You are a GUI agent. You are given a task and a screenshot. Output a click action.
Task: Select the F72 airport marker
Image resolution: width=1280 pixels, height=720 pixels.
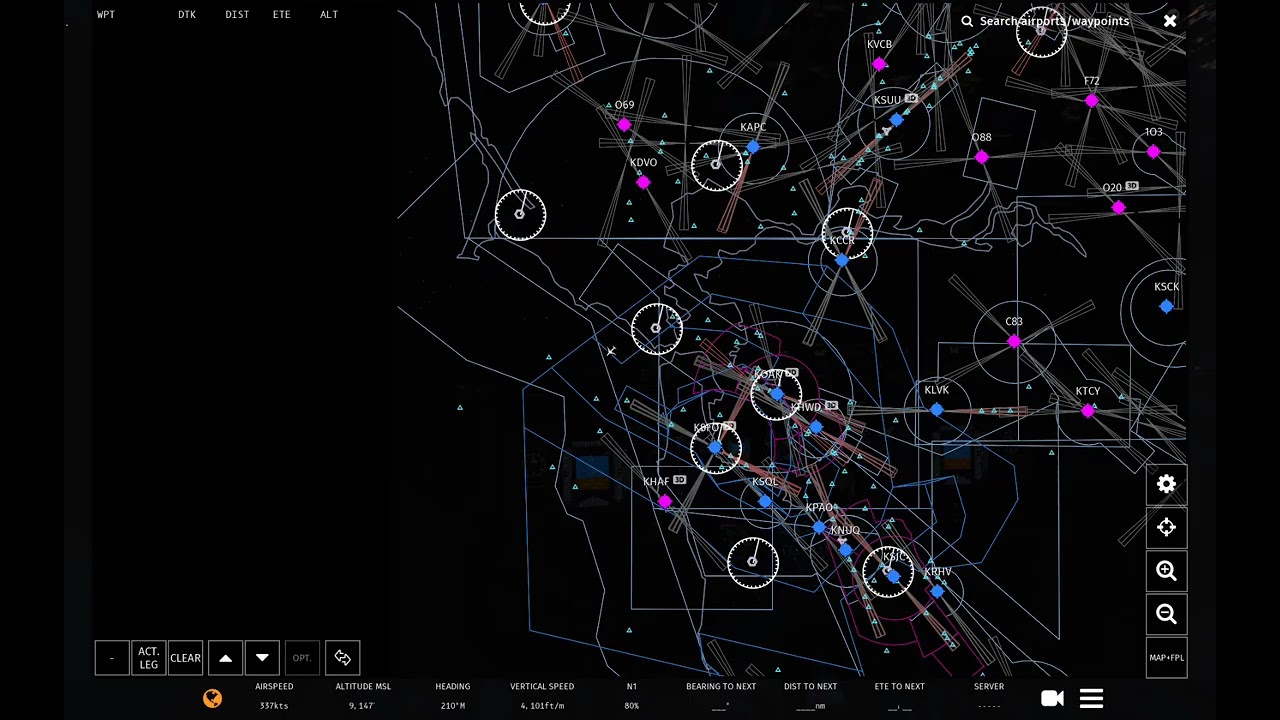1091,101
